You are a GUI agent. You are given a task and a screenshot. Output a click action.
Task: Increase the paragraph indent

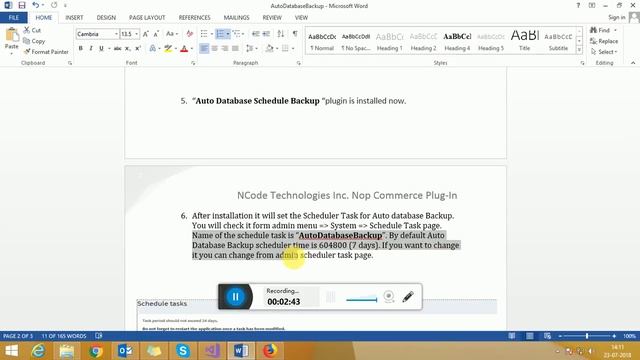click(x=266, y=34)
